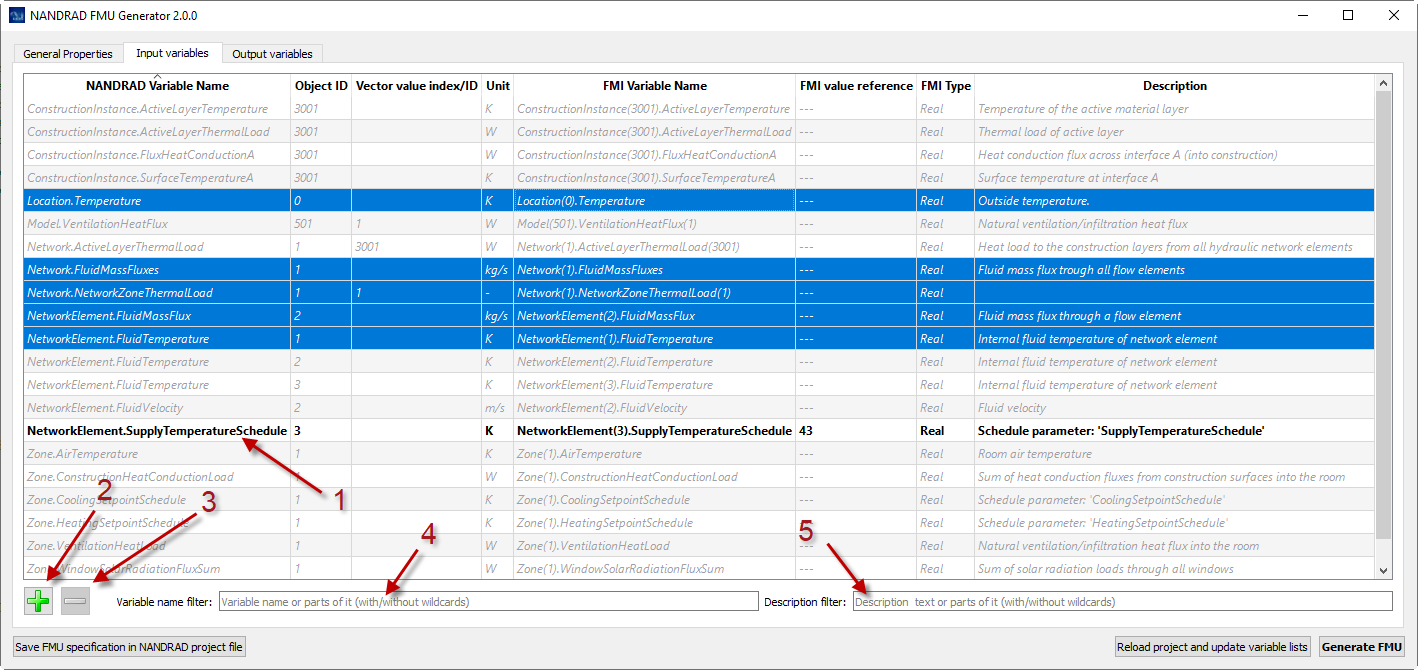Click FMI Variable Name column header
The image size is (1418, 670).
point(655,86)
